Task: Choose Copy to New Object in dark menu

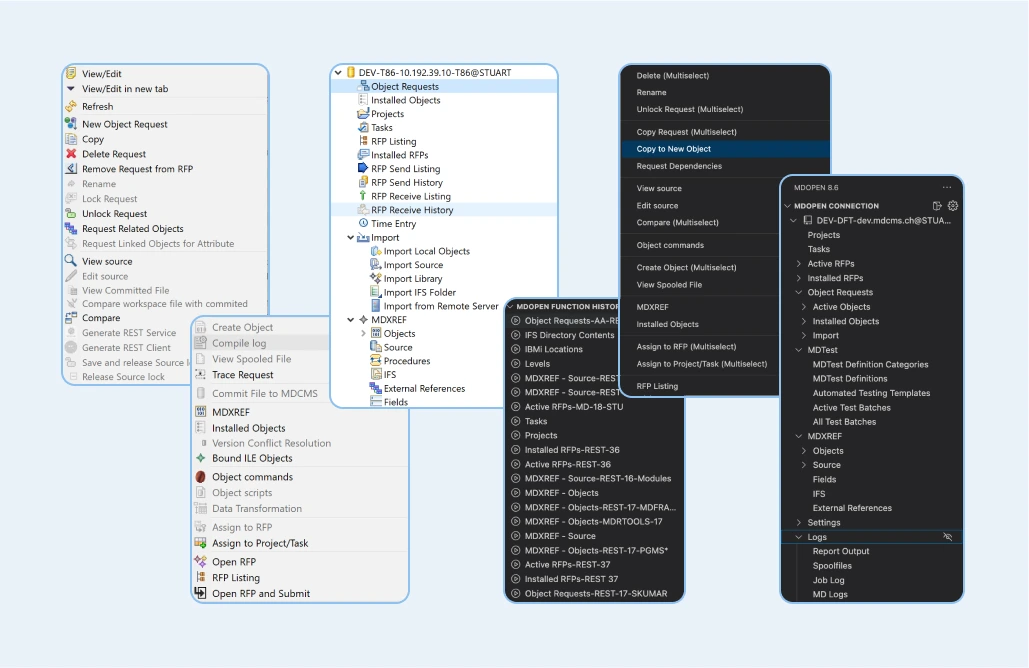Action: pyautogui.click(x=673, y=149)
